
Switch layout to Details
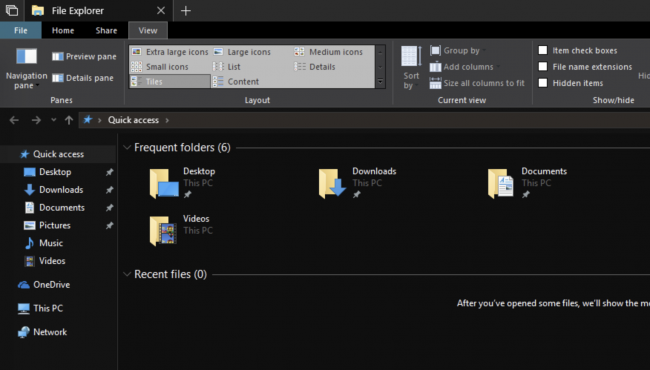tap(315, 67)
